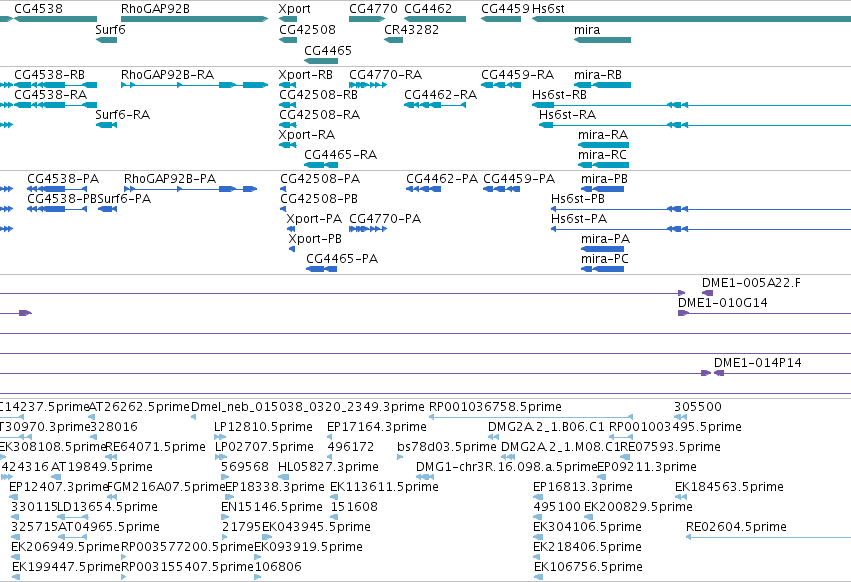Click transcript Xport-RB
The width and height of the screenshot is (851, 582).
[288, 85]
